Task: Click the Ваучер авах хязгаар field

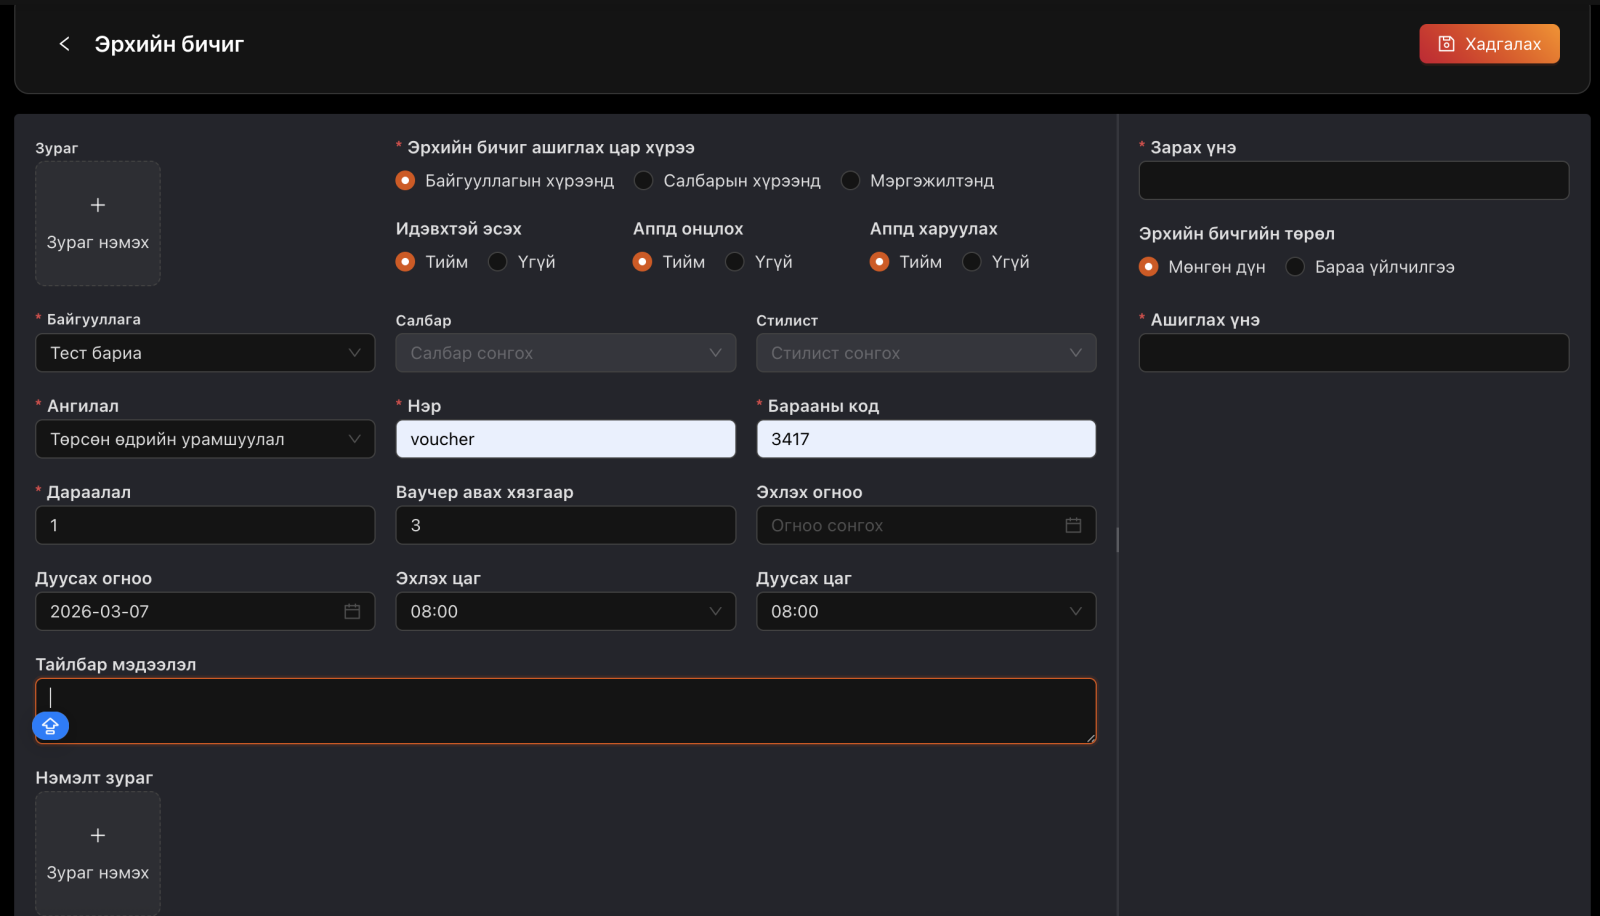Action: coord(565,525)
